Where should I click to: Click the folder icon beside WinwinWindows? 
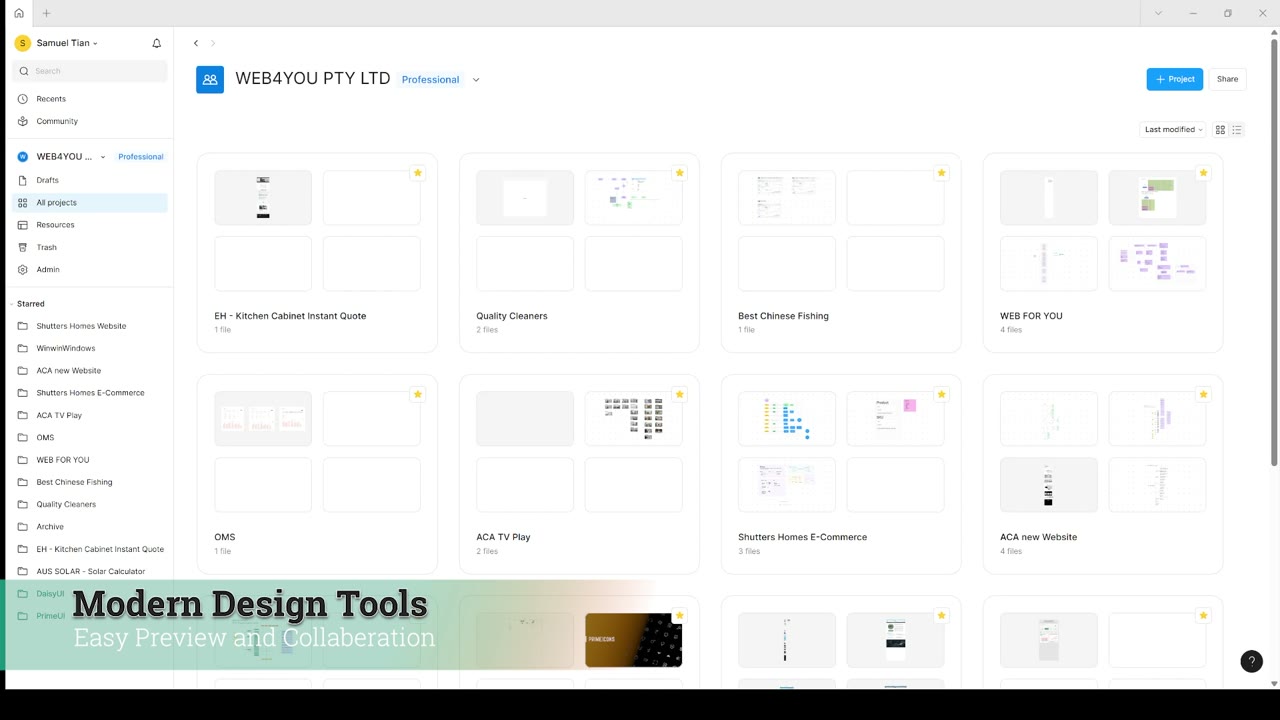click(x=23, y=348)
